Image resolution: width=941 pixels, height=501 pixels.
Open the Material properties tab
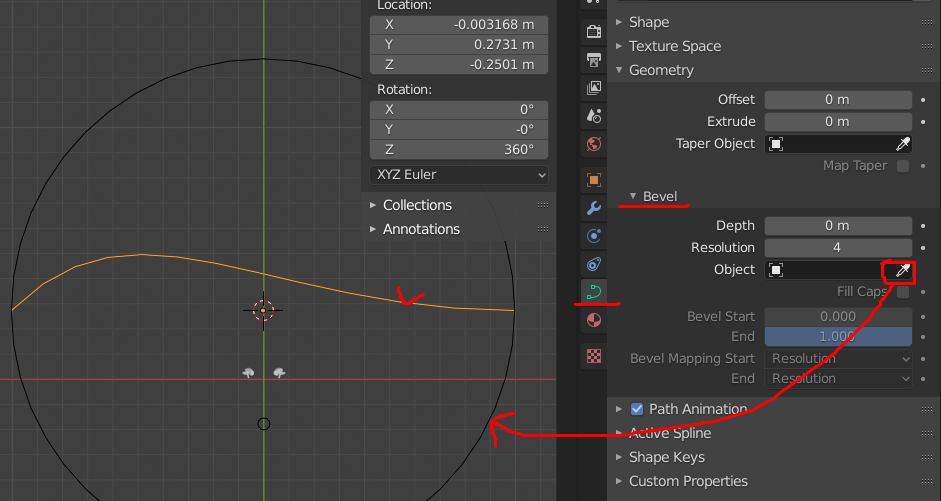pyautogui.click(x=594, y=320)
